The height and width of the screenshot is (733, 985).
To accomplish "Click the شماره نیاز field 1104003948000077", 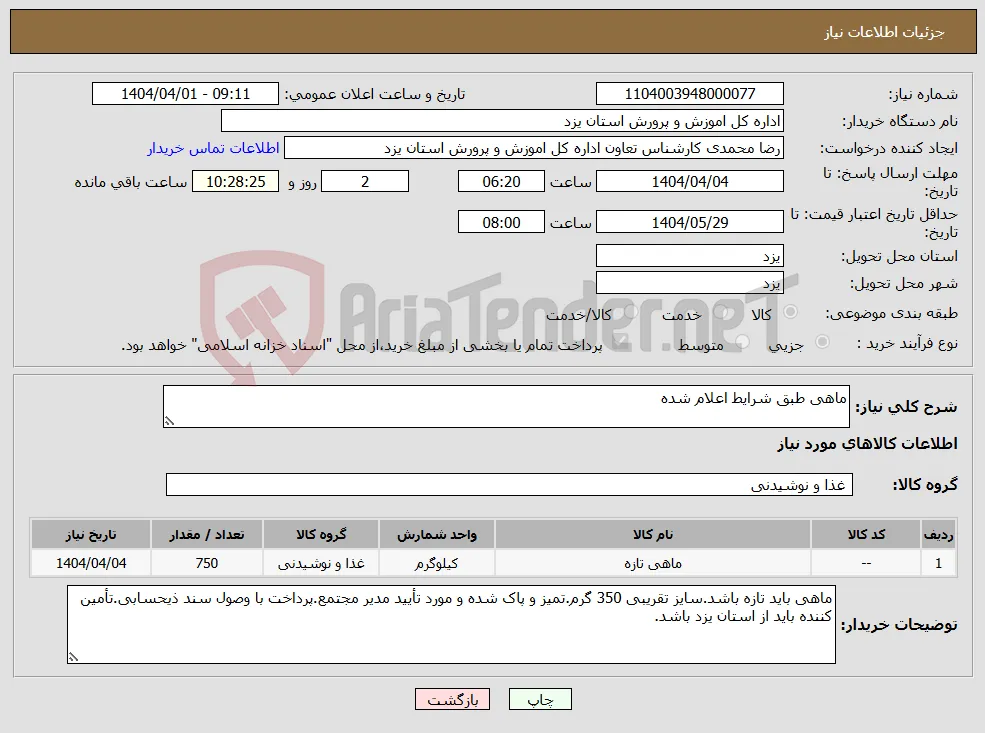I will tap(690, 94).
